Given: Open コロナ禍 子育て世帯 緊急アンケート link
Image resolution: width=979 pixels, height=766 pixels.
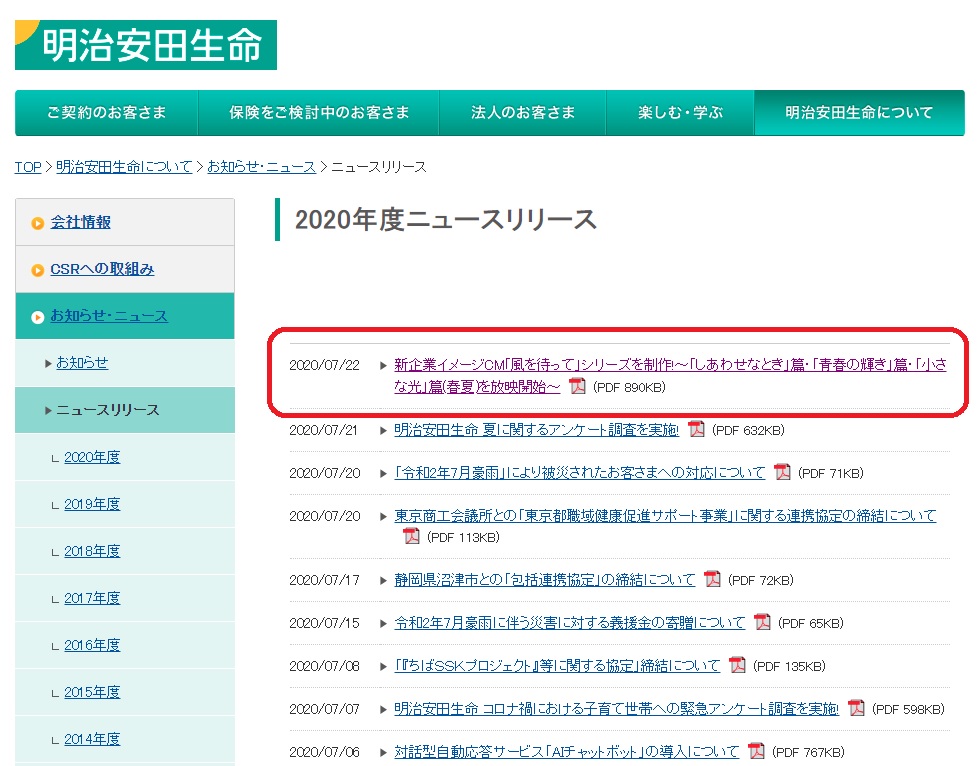Looking at the screenshot, I should 617,709.
